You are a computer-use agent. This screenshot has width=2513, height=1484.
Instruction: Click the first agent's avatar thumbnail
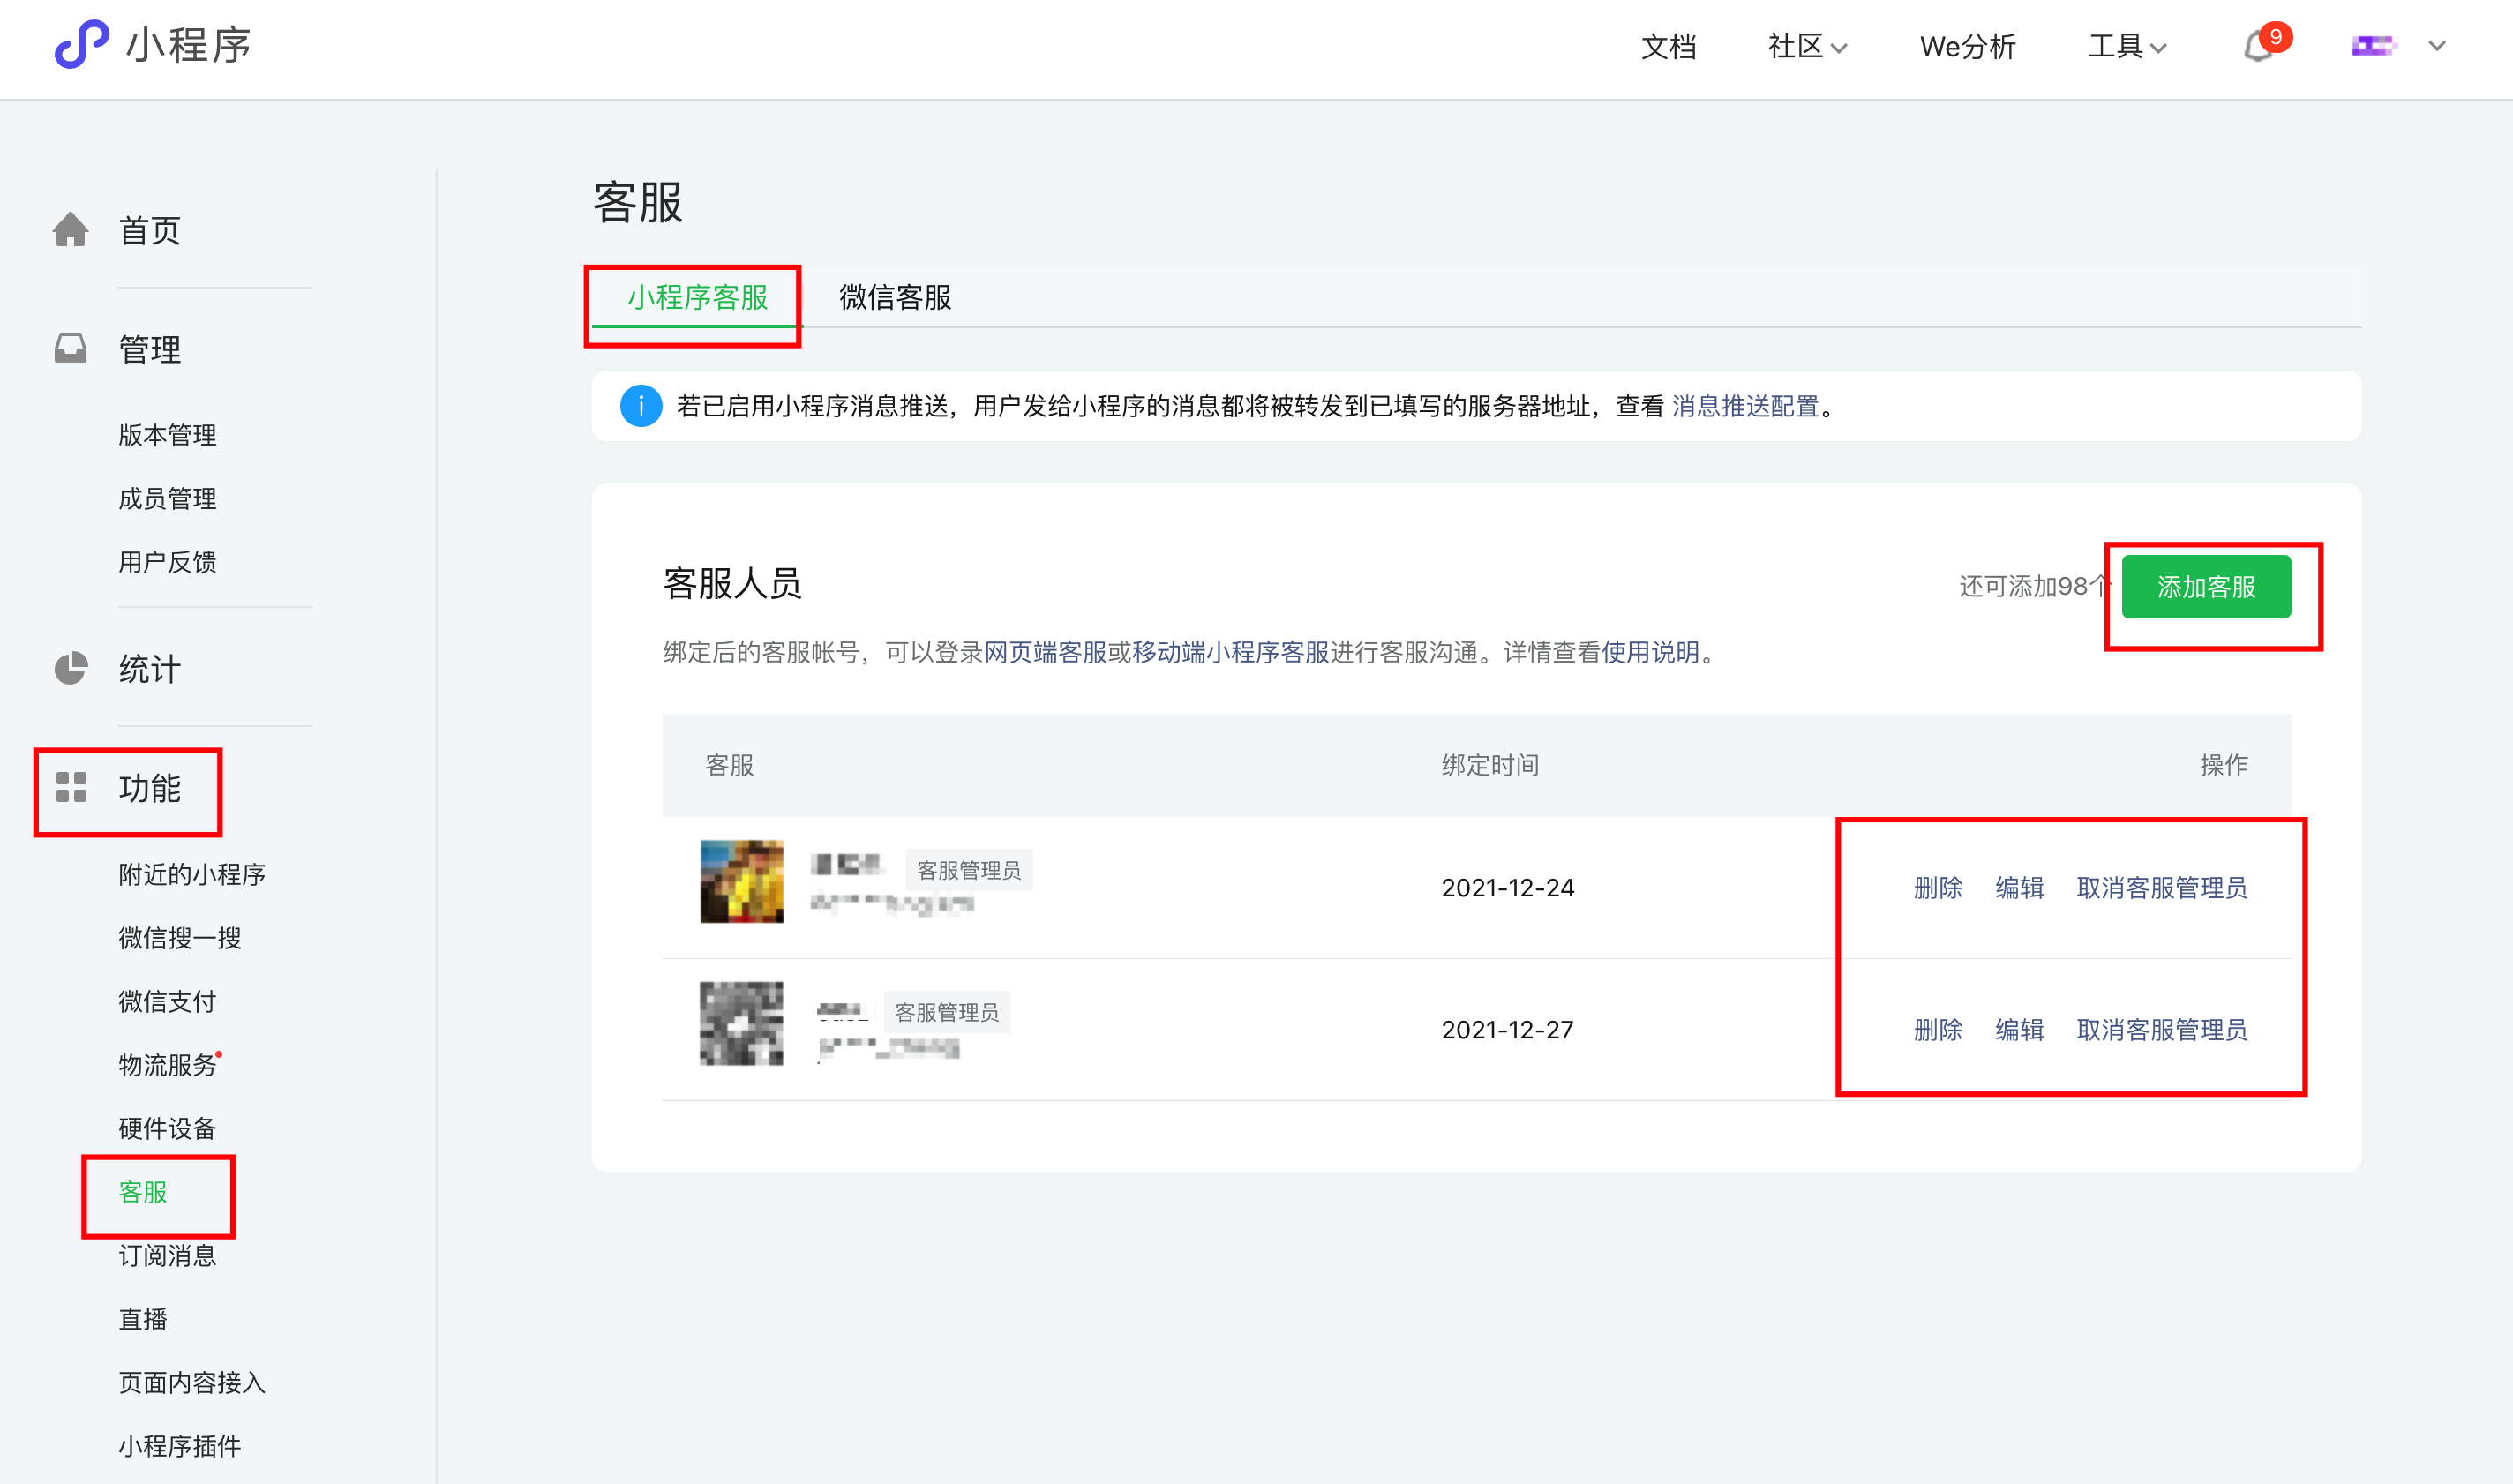[x=741, y=881]
